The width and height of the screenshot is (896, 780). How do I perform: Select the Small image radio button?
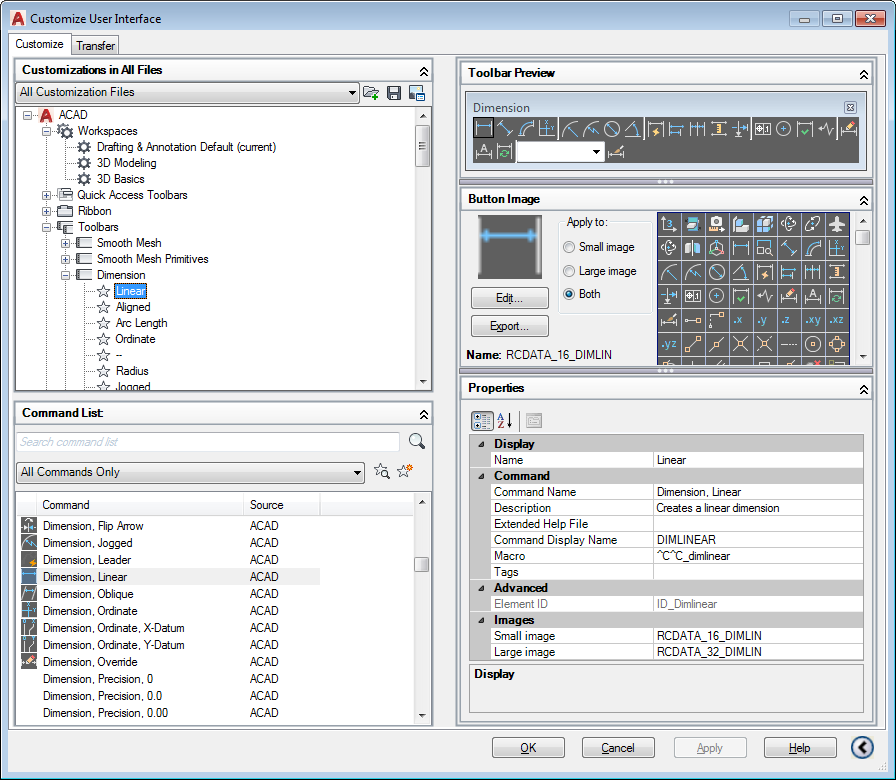[x=570, y=247]
